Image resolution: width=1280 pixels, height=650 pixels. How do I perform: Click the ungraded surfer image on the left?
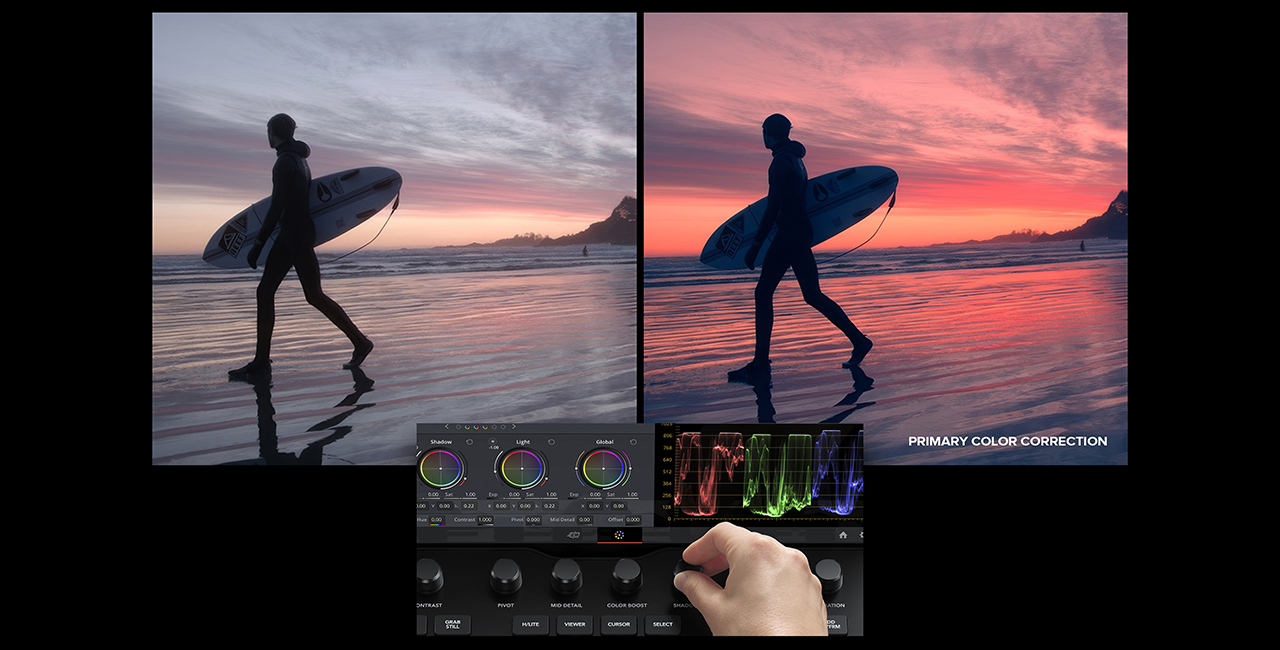[x=394, y=238]
